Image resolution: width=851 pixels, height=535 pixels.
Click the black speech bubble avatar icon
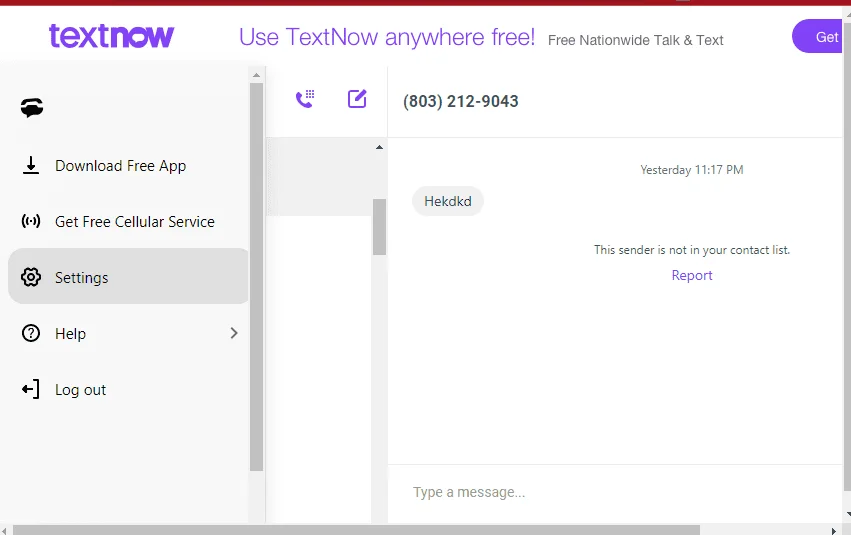coord(32,107)
